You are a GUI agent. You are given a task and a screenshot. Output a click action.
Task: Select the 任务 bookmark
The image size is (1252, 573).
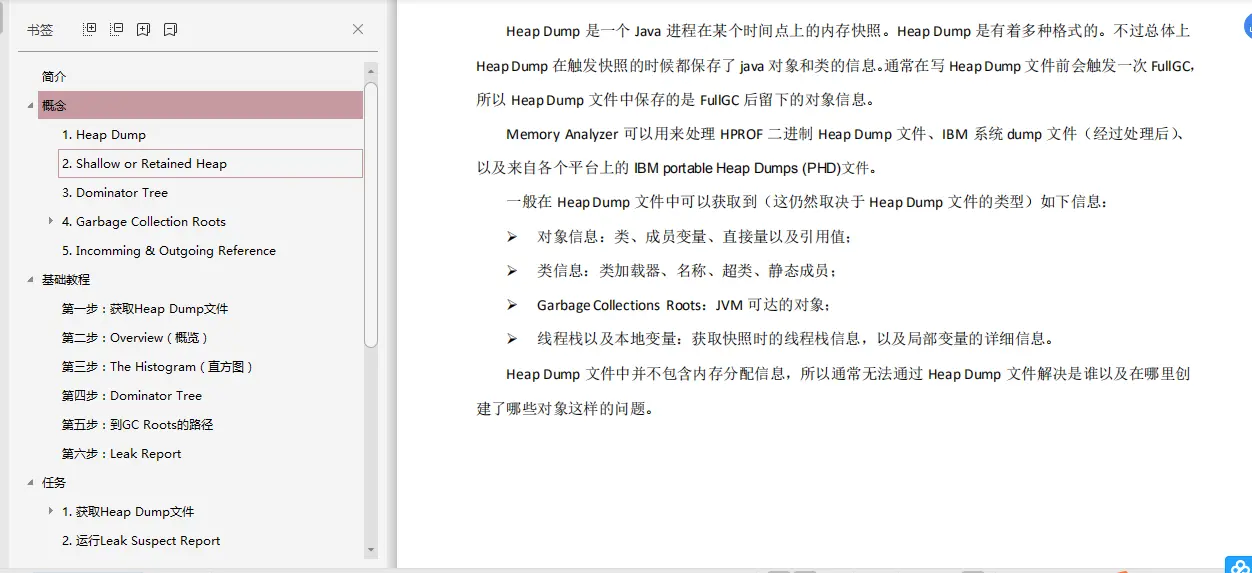54,483
